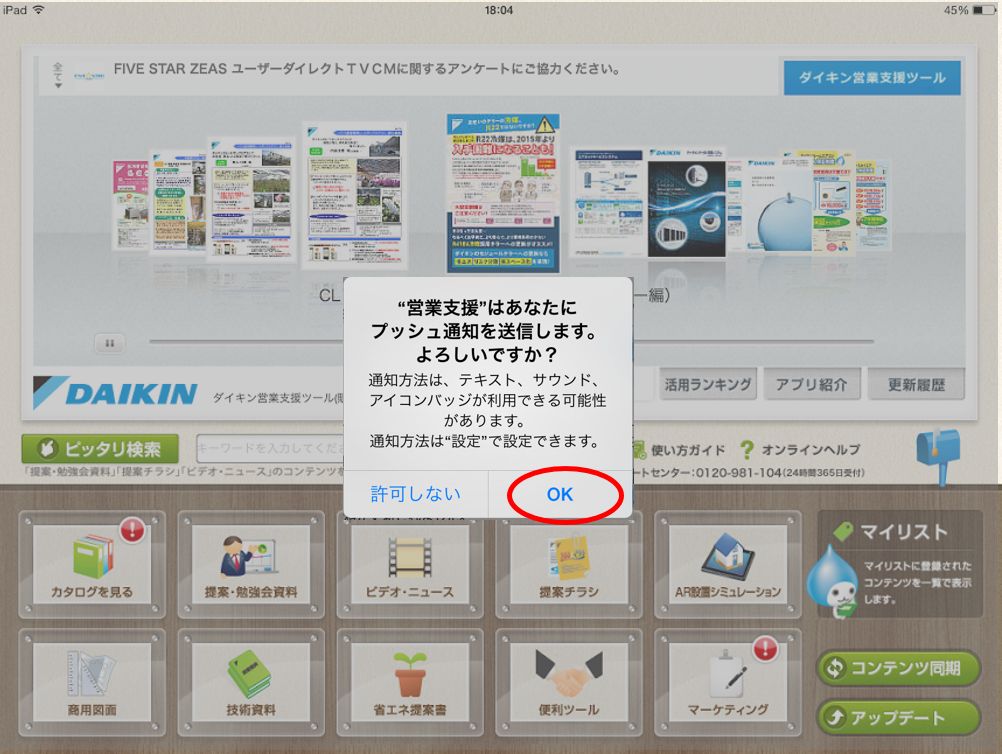Open the 提案チラシ flyer tile
The height and width of the screenshot is (754, 1002).
point(569,564)
